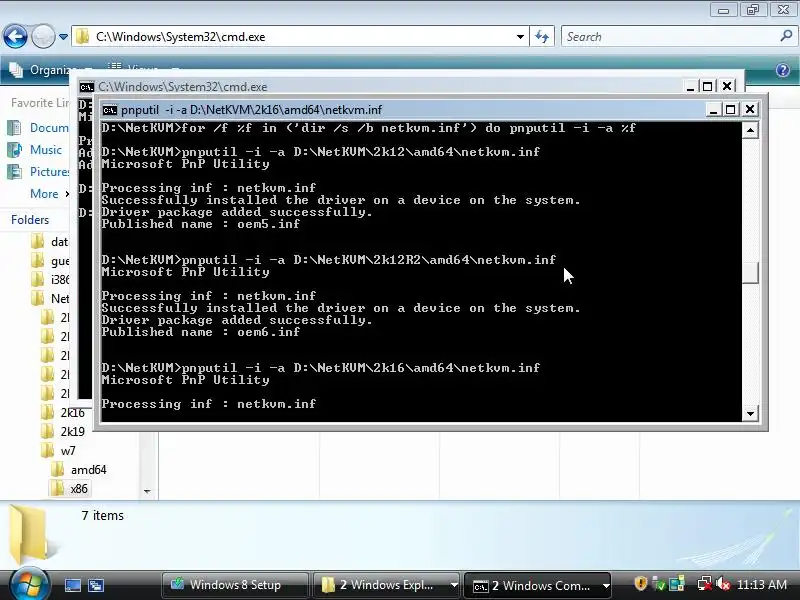The width and height of the screenshot is (800, 600).
Task: Minimize the pnputil console window
Action: [x=713, y=110]
